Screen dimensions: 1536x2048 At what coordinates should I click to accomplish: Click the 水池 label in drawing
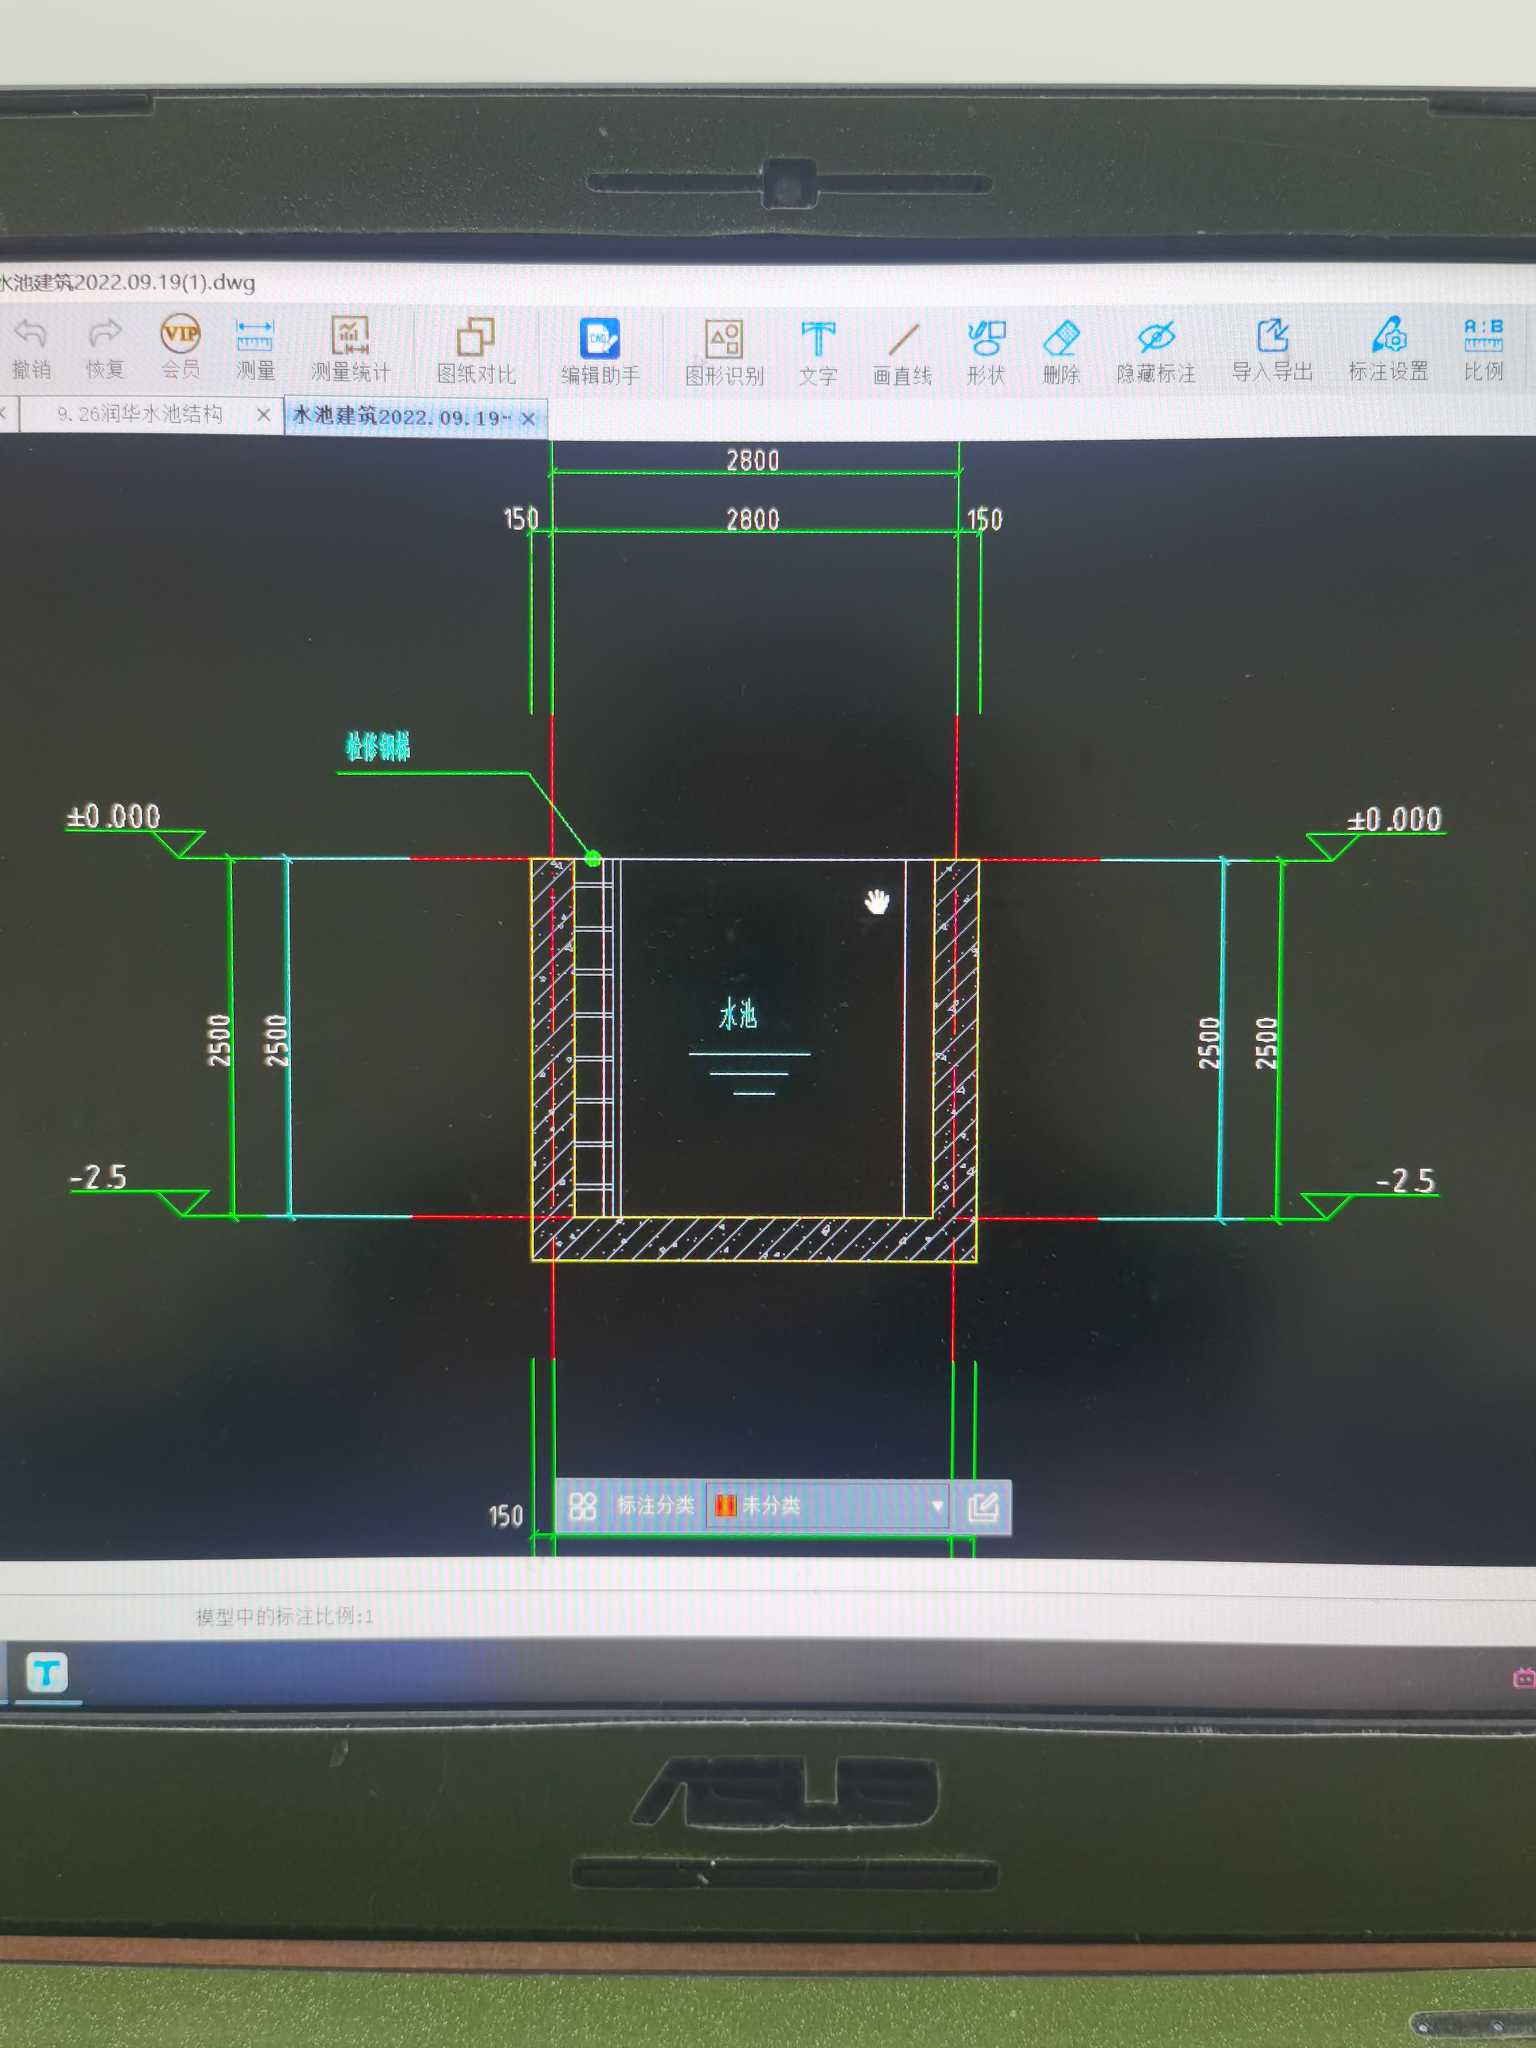coord(738,1014)
